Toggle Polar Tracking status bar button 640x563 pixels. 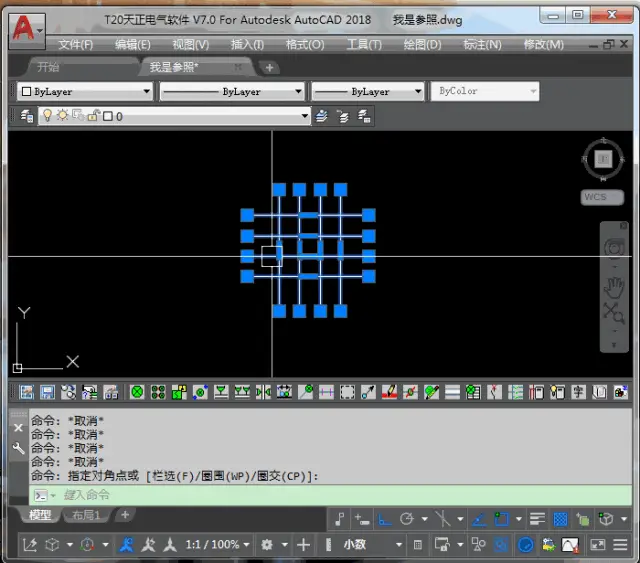point(407,519)
